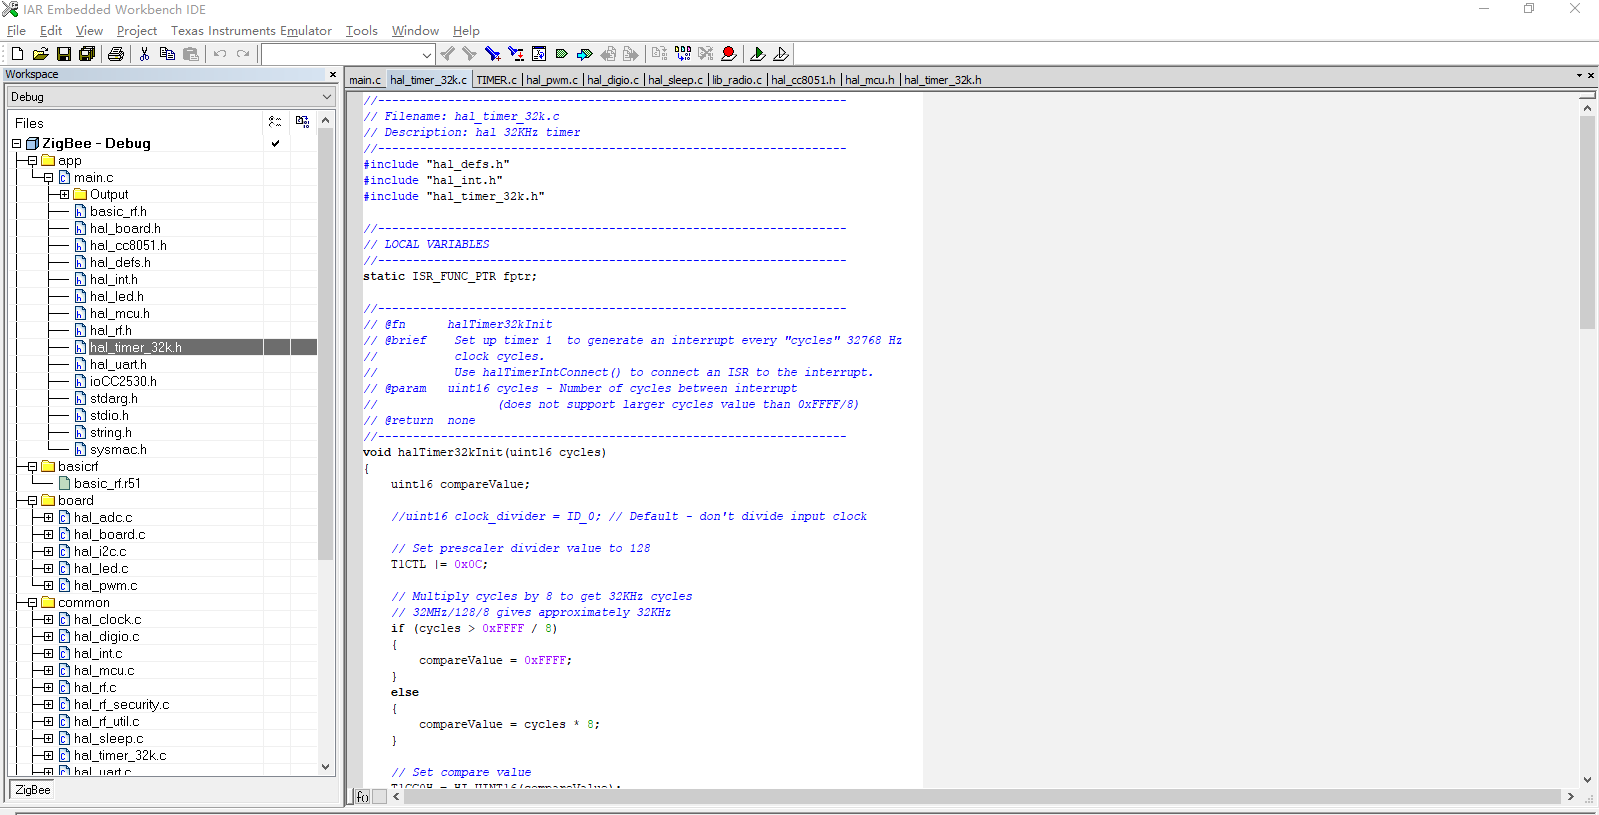Close the Workspace panel
Image resolution: width=1599 pixels, height=815 pixels.
pos(333,74)
